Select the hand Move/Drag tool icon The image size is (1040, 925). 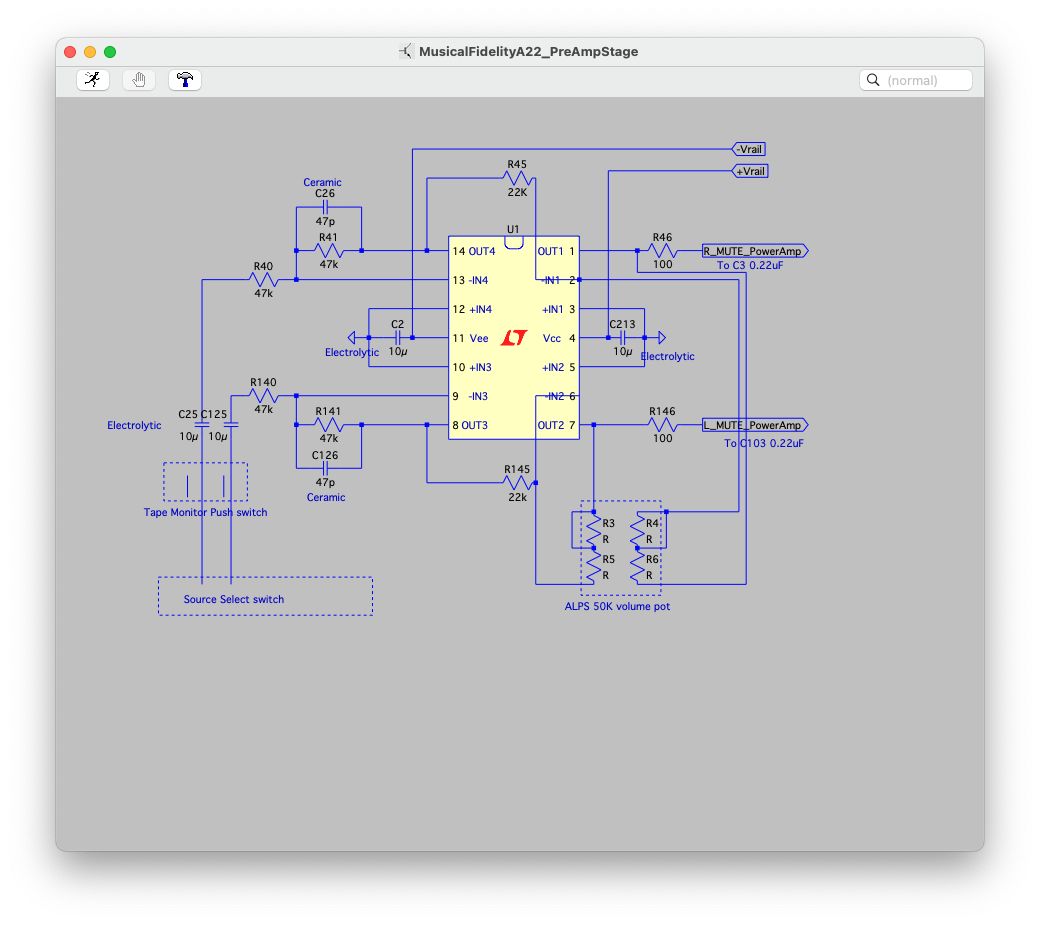139,80
